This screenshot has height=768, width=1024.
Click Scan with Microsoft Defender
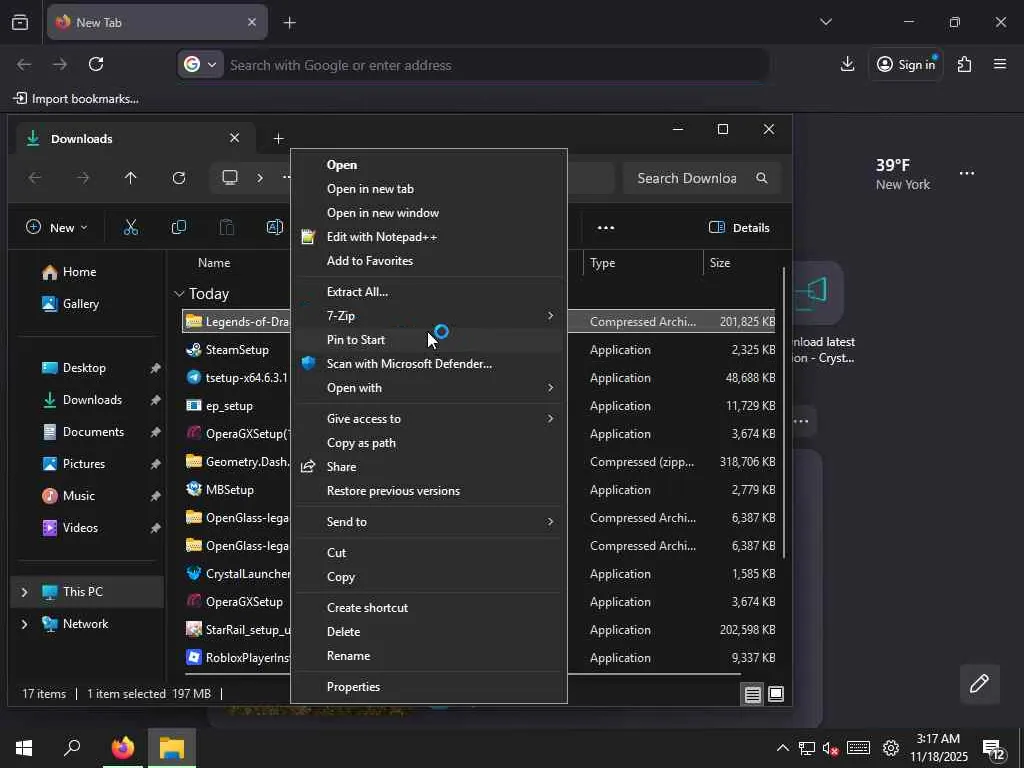[409, 364]
